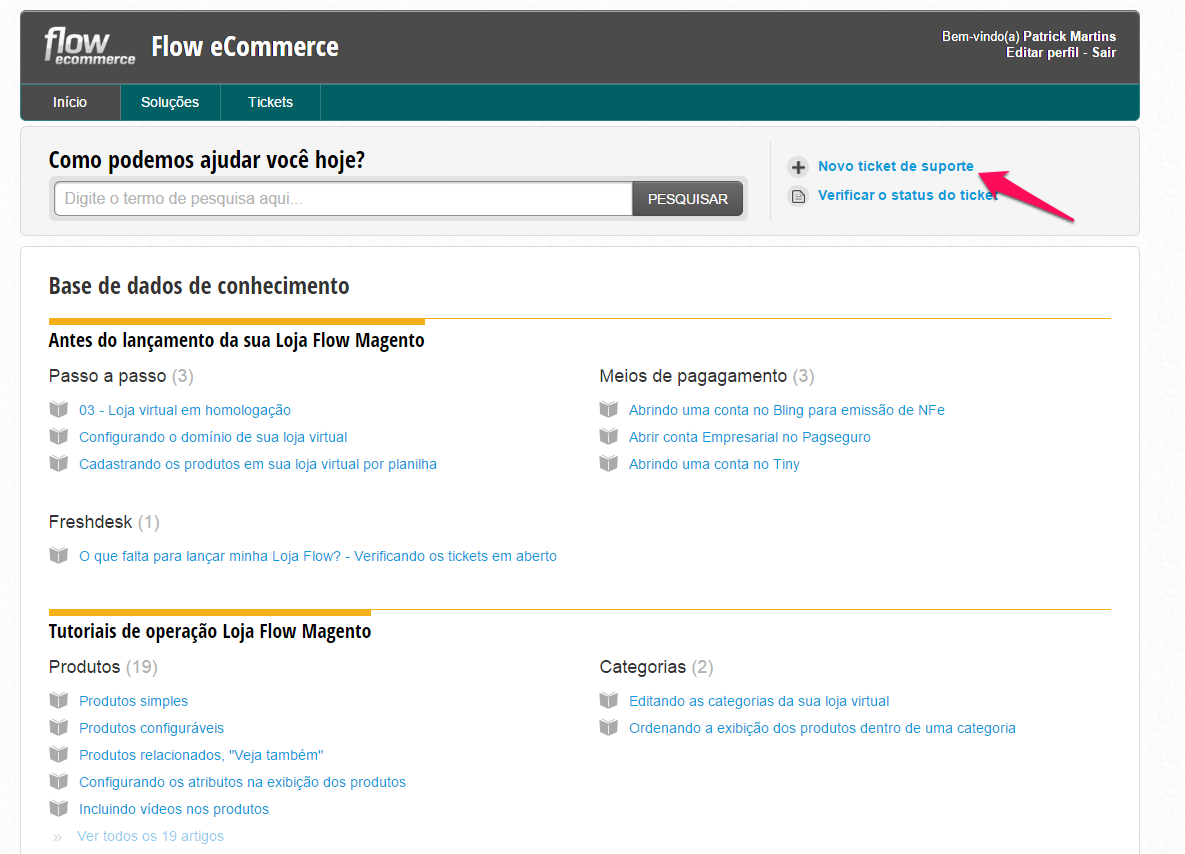Click book icon beside Abrir conta Empresarial no Pagseguro
Image resolution: width=1185 pixels, height=854 pixels.
click(x=609, y=437)
